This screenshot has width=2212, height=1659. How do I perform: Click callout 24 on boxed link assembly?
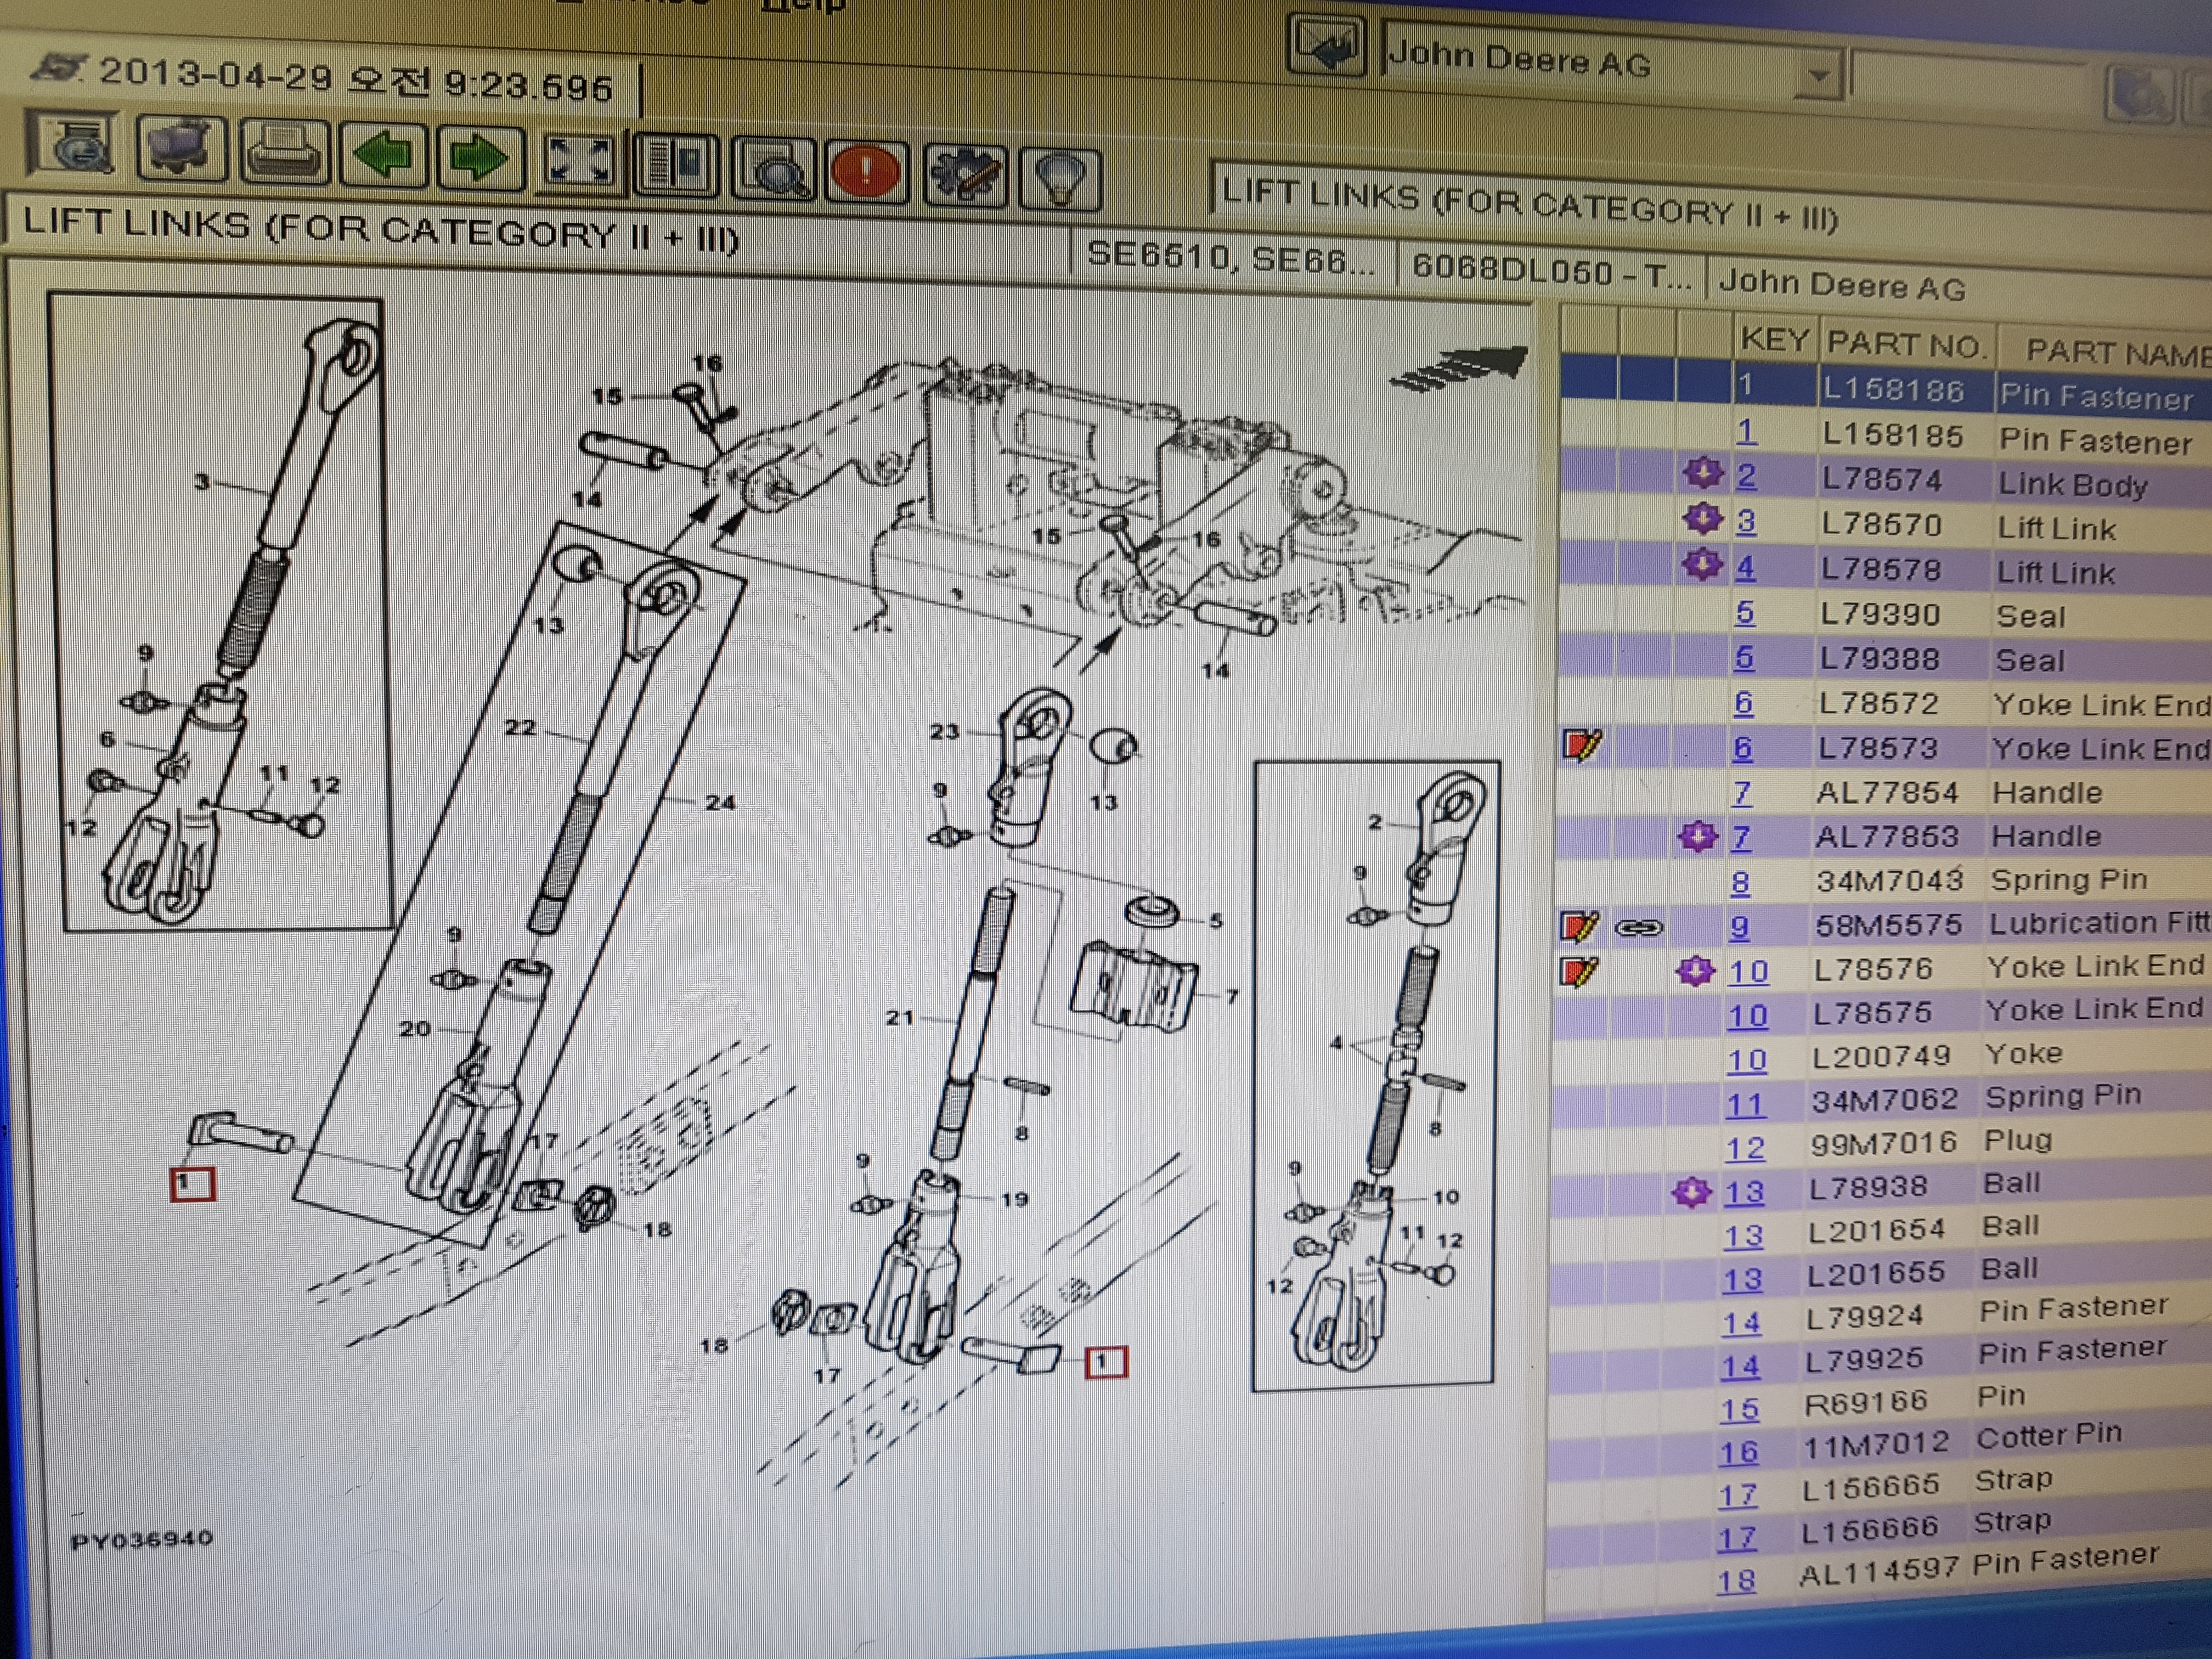(x=720, y=802)
